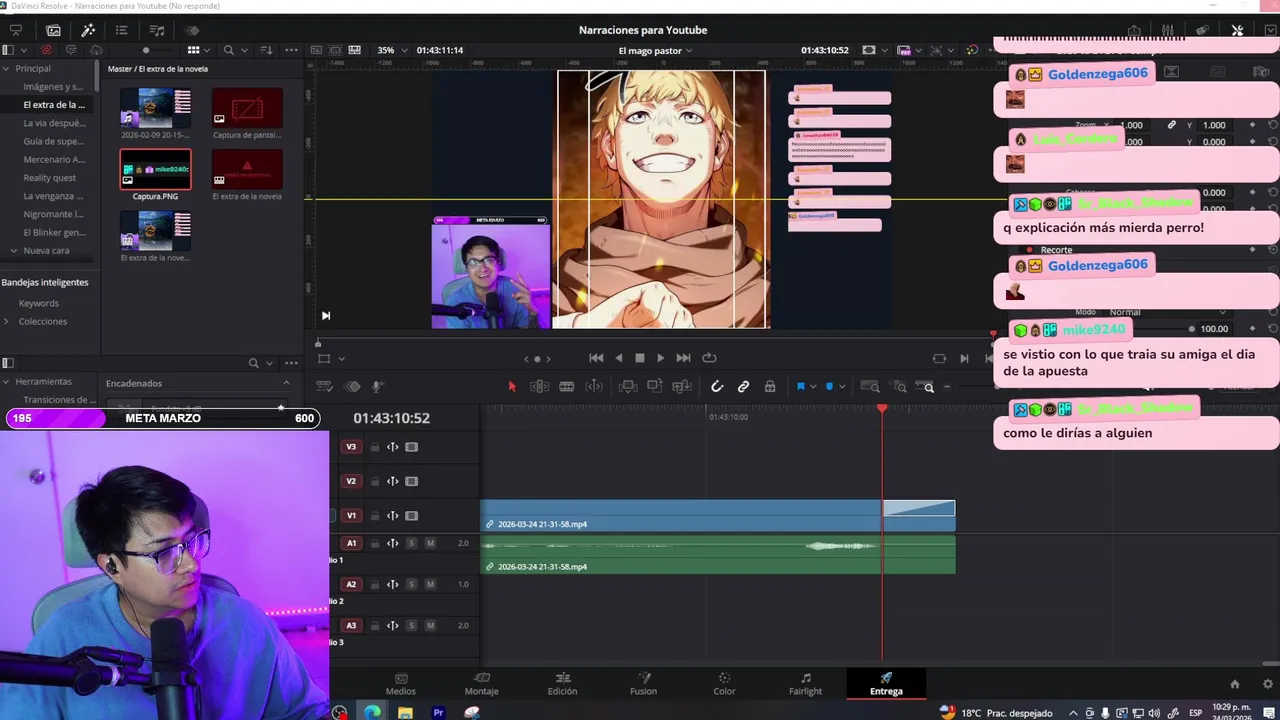Select the arrow Selection mode tool
Screen dimensions: 1280x720
[x=512, y=387]
